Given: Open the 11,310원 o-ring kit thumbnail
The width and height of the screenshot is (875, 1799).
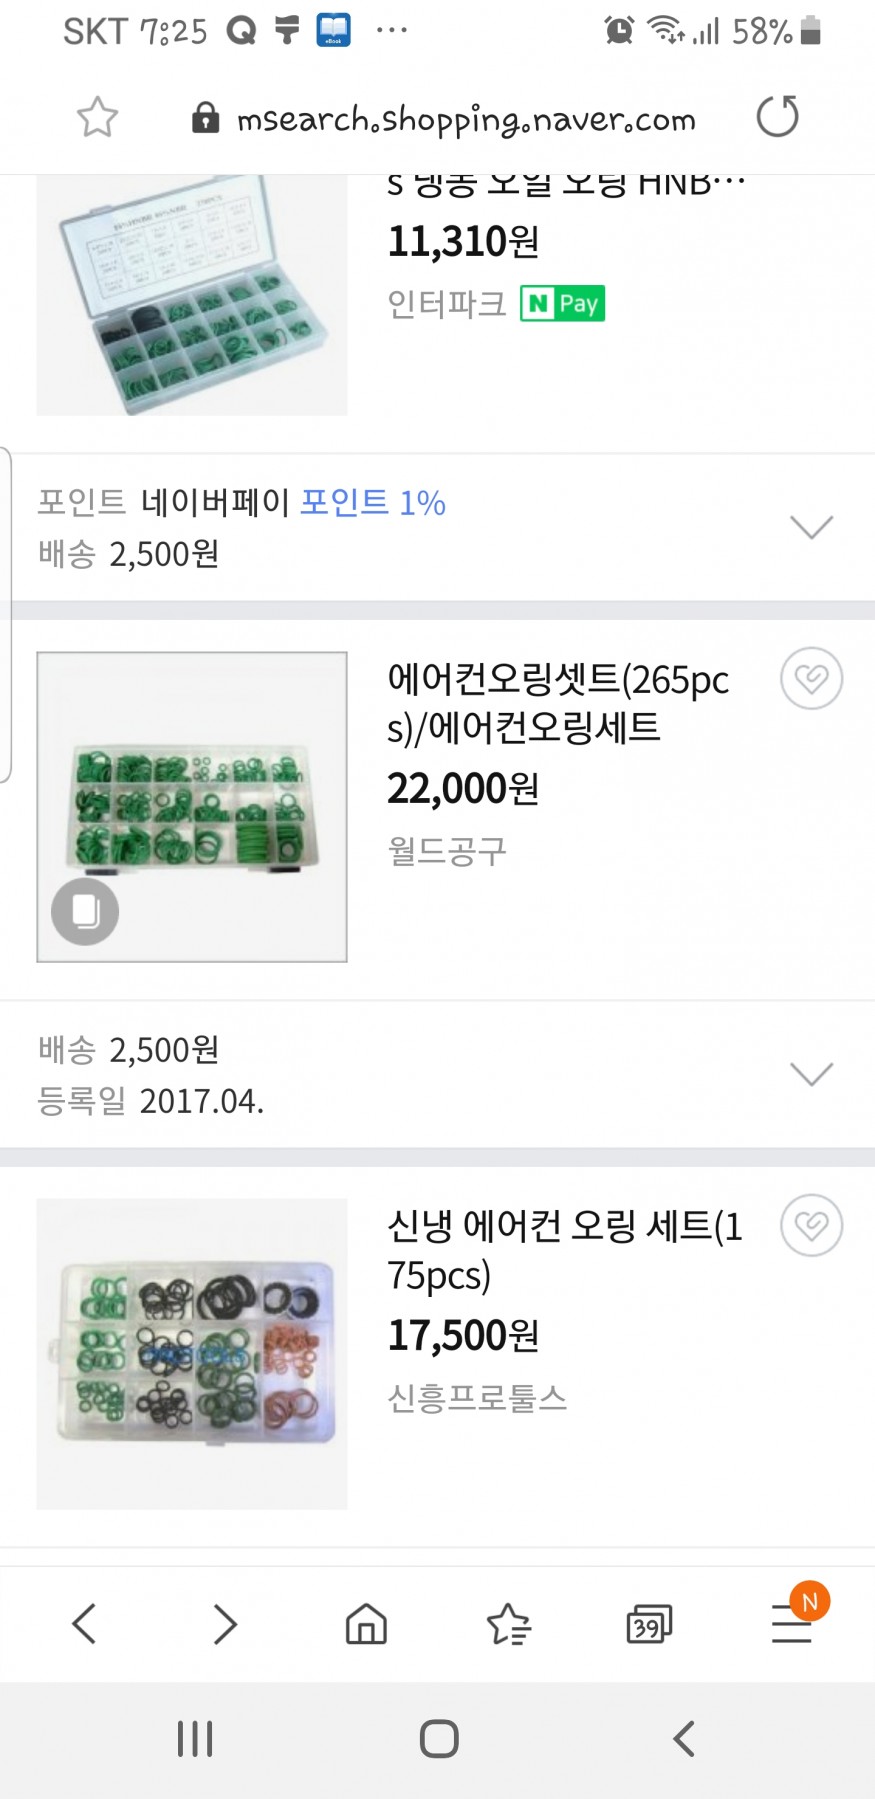Looking at the screenshot, I should coord(192,296).
